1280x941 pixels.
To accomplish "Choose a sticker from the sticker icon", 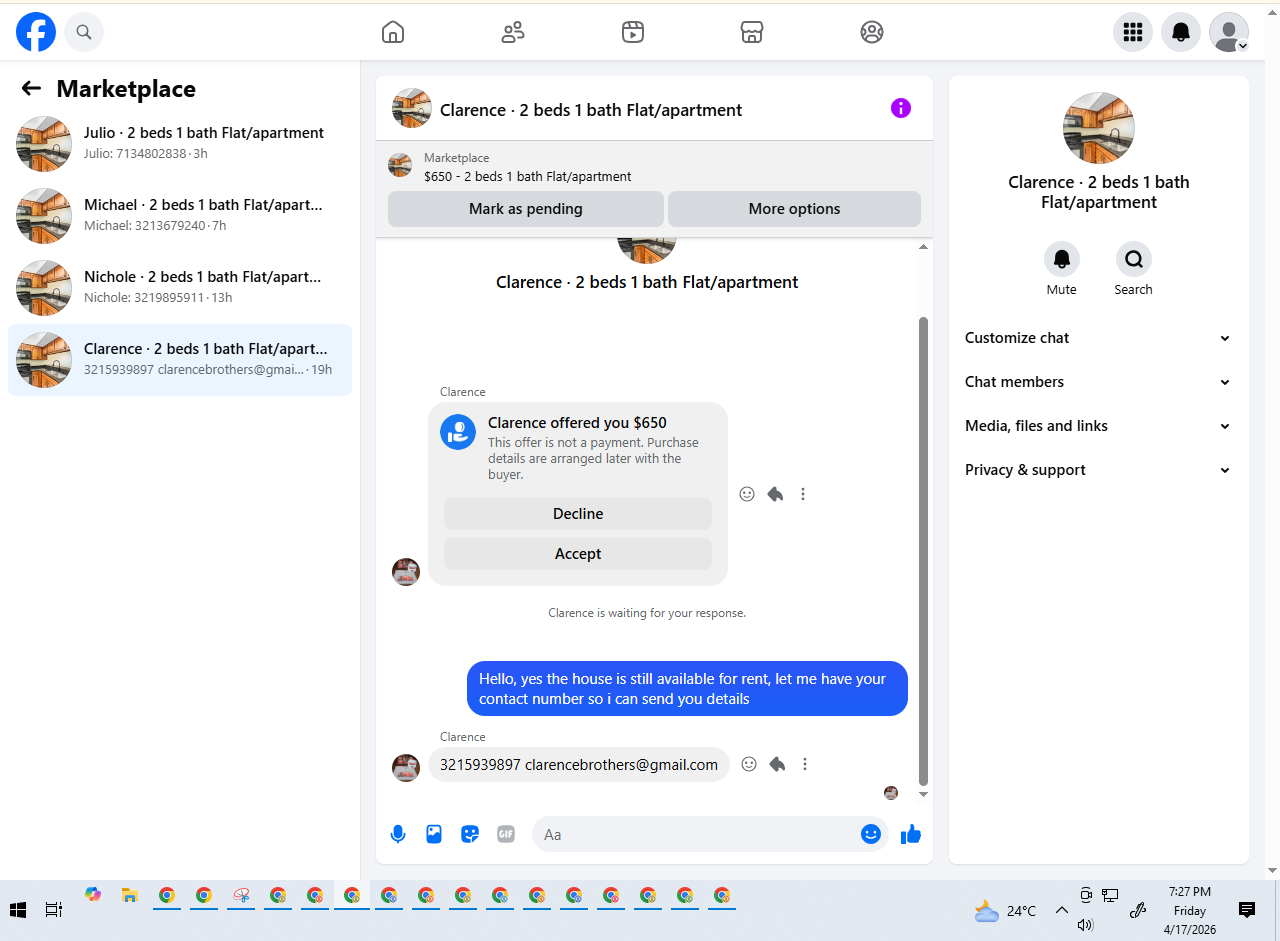I will point(470,834).
